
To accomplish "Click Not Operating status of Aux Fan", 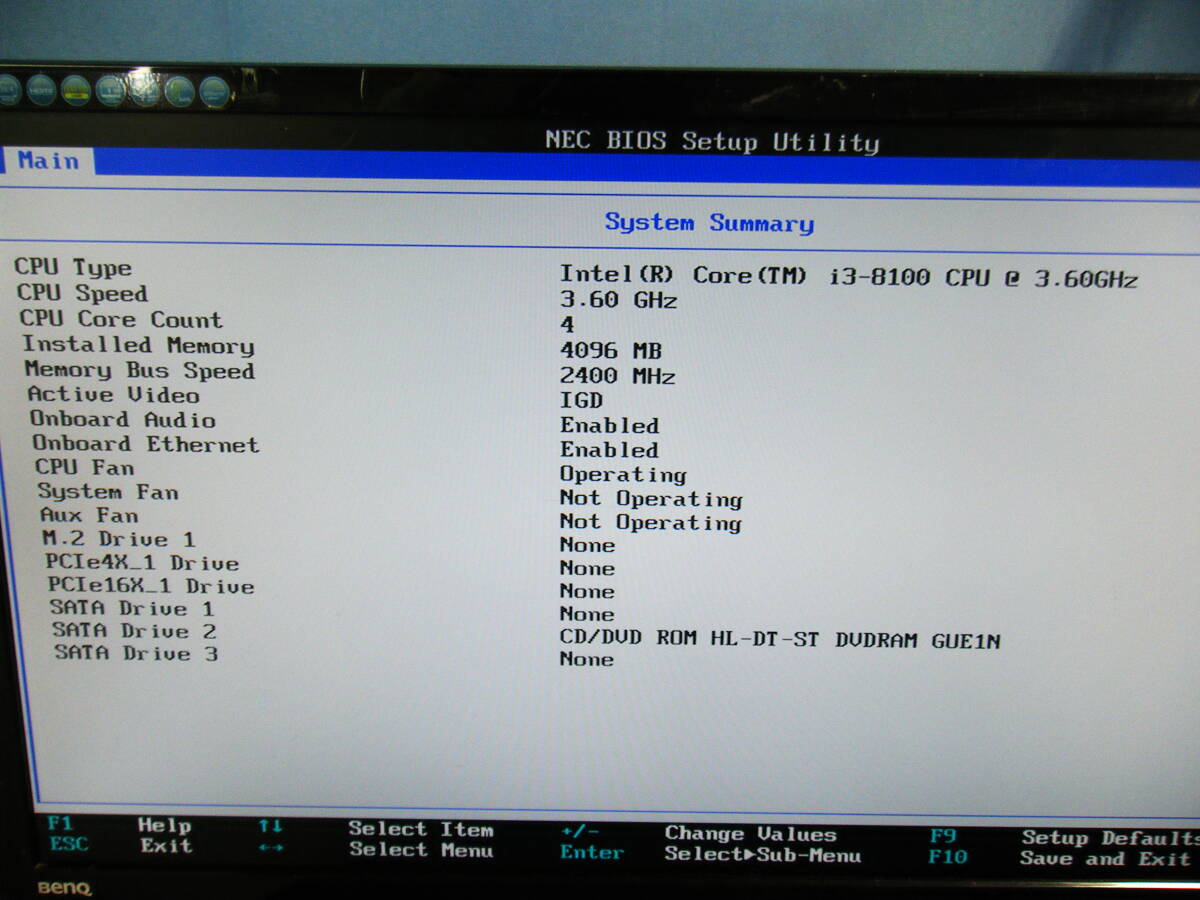I will tap(651, 521).
